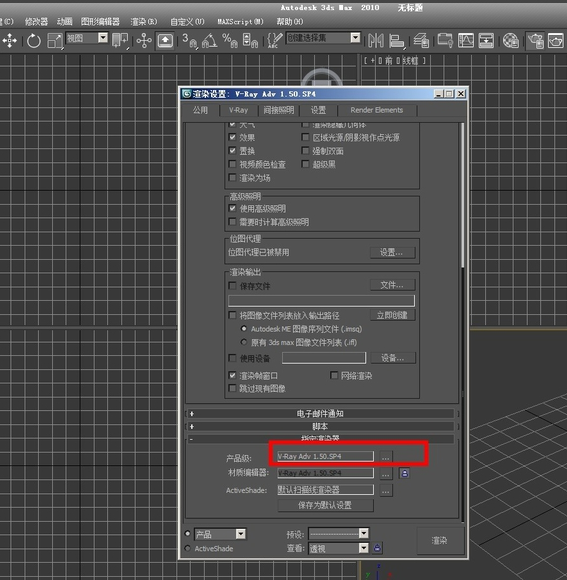Enable 渲染为场 checkbox
This screenshot has height=580, width=567.
[232, 178]
